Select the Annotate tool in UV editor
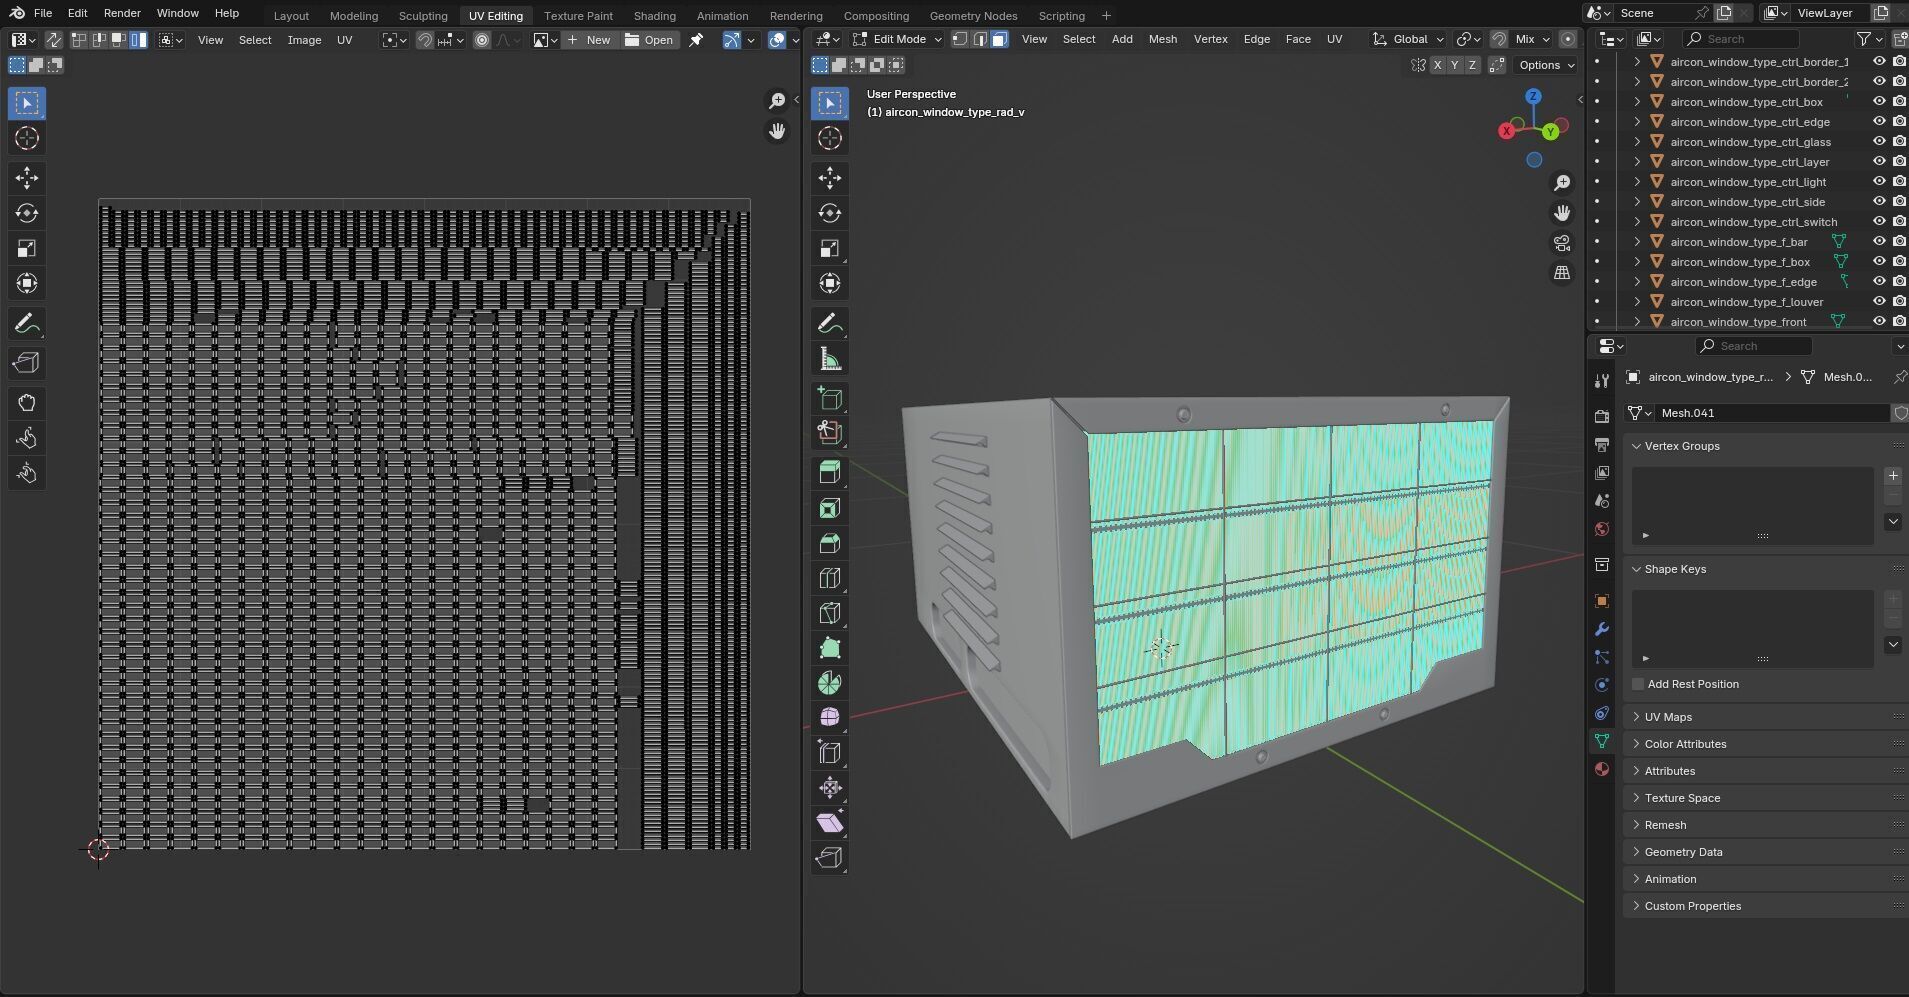1909x997 pixels. click(x=27, y=324)
